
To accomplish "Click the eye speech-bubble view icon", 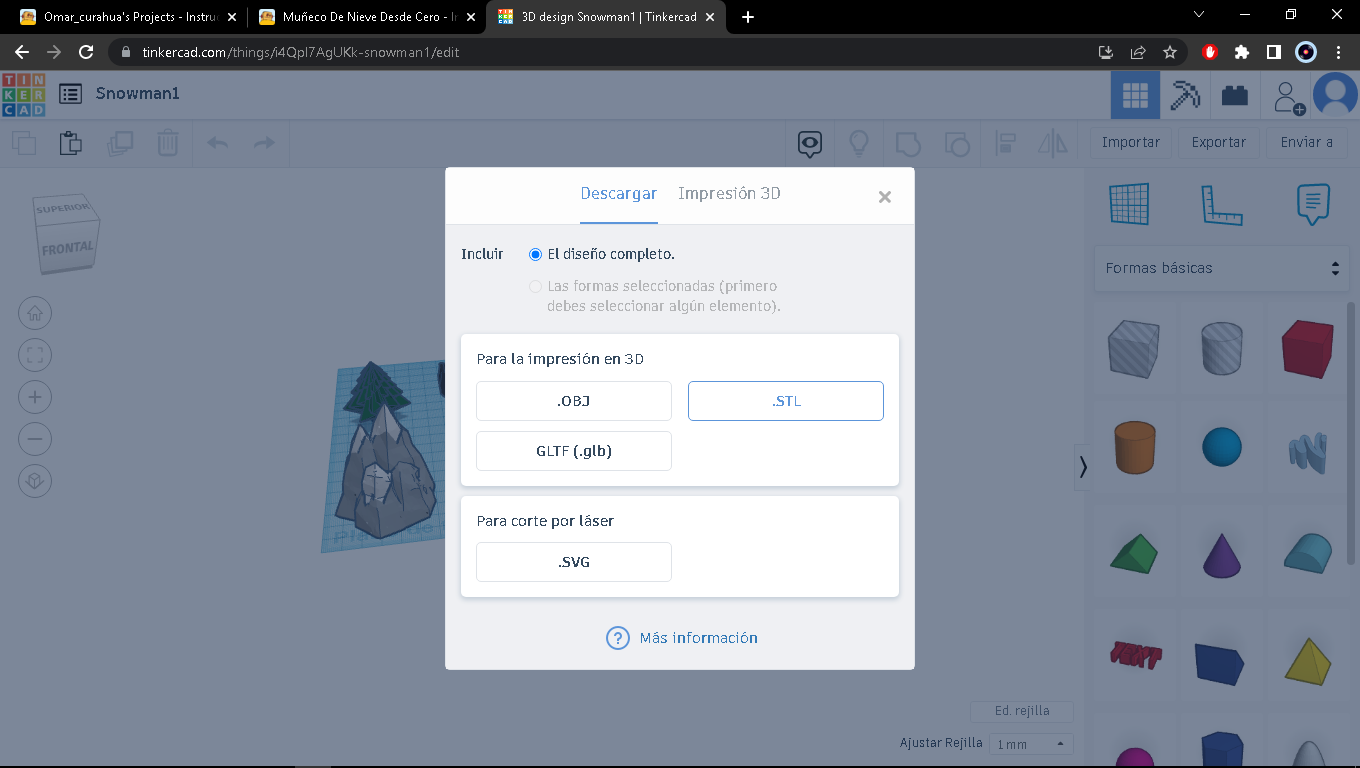I will click(810, 144).
